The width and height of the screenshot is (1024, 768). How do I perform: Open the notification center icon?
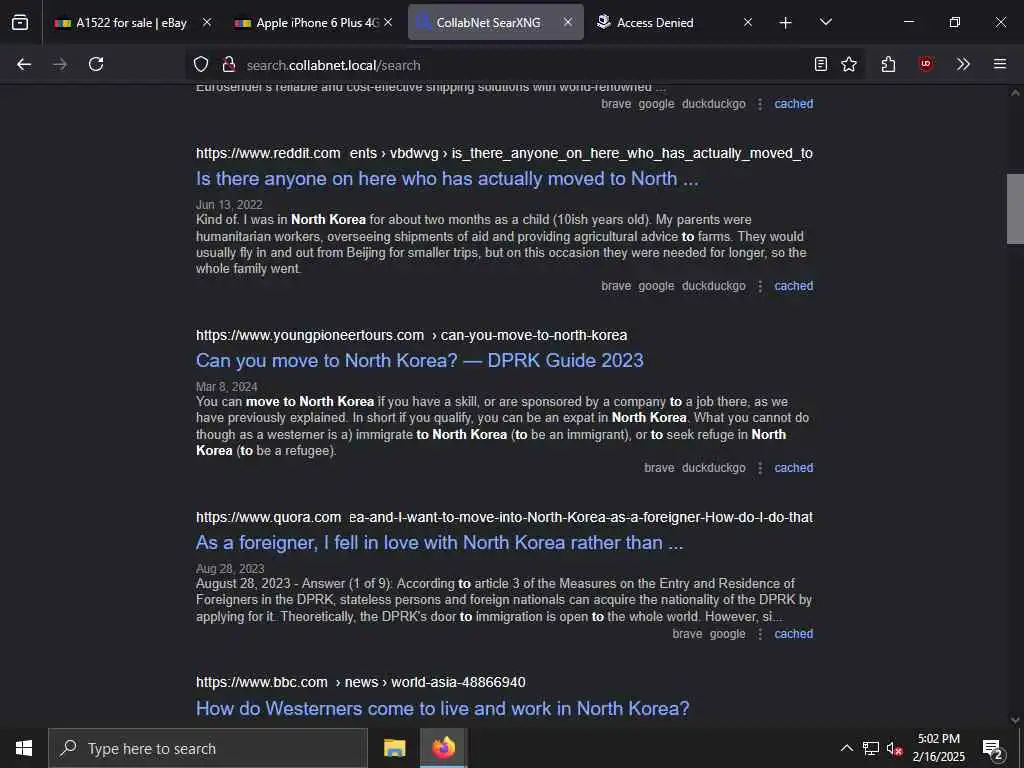pyautogui.click(x=993, y=749)
